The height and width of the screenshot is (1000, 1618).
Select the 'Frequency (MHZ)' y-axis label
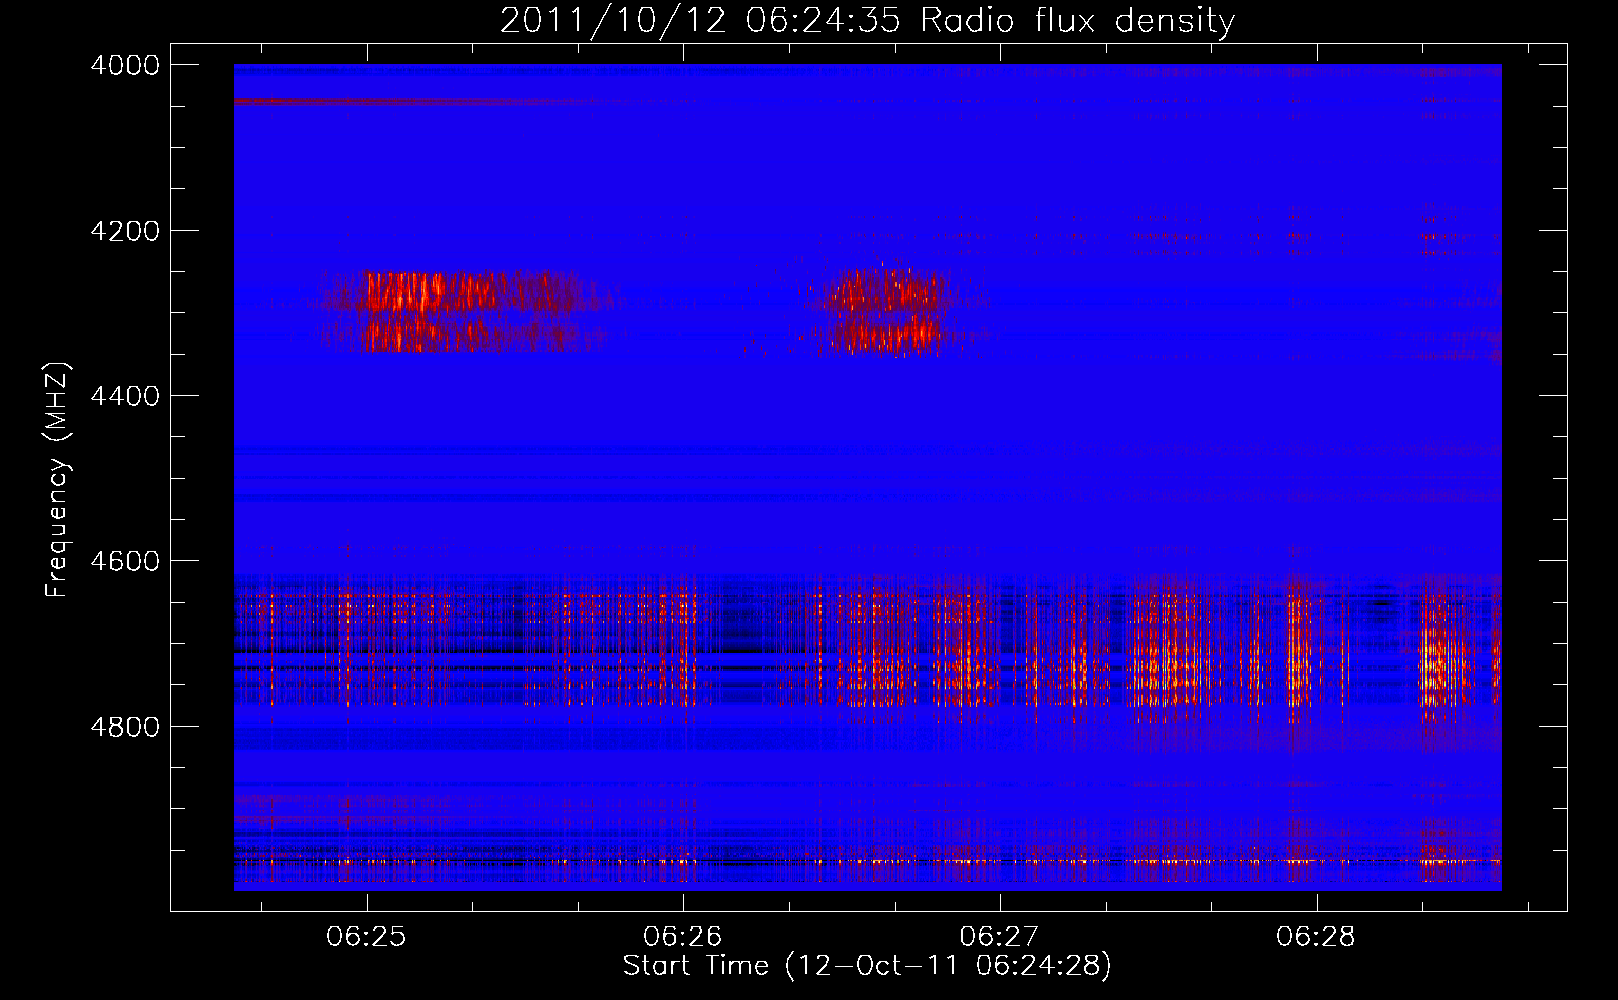point(57,480)
